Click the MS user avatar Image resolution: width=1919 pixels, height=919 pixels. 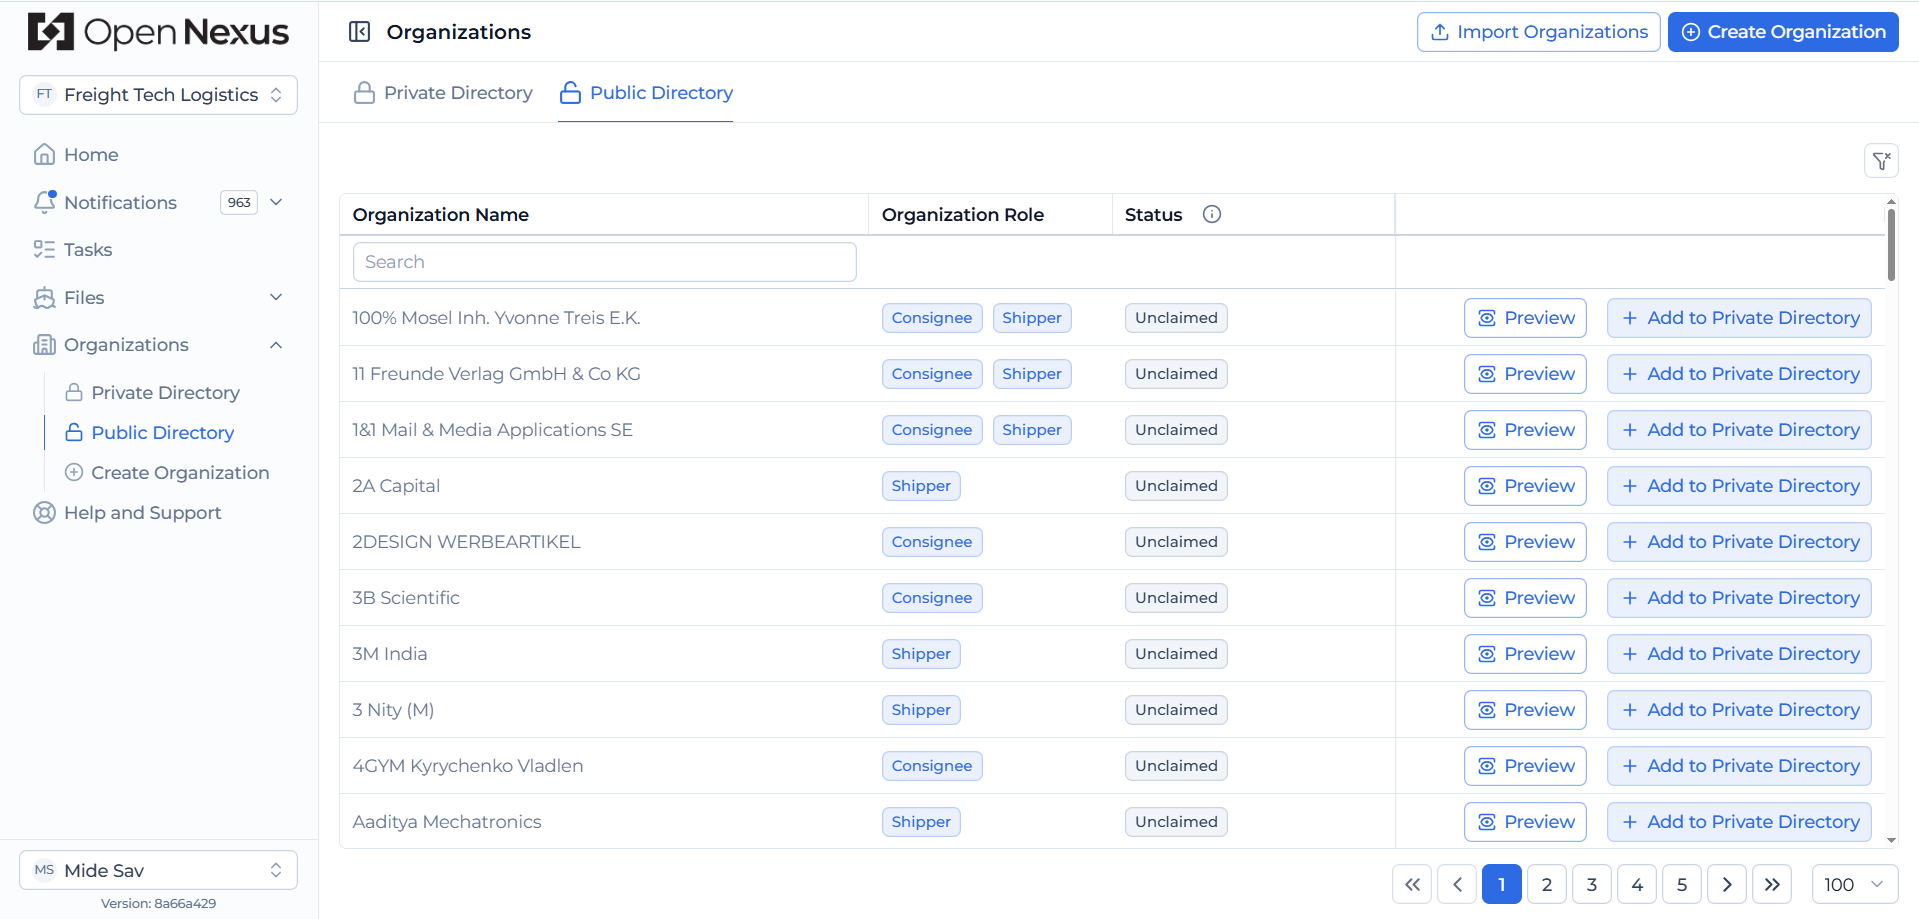tap(44, 870)
